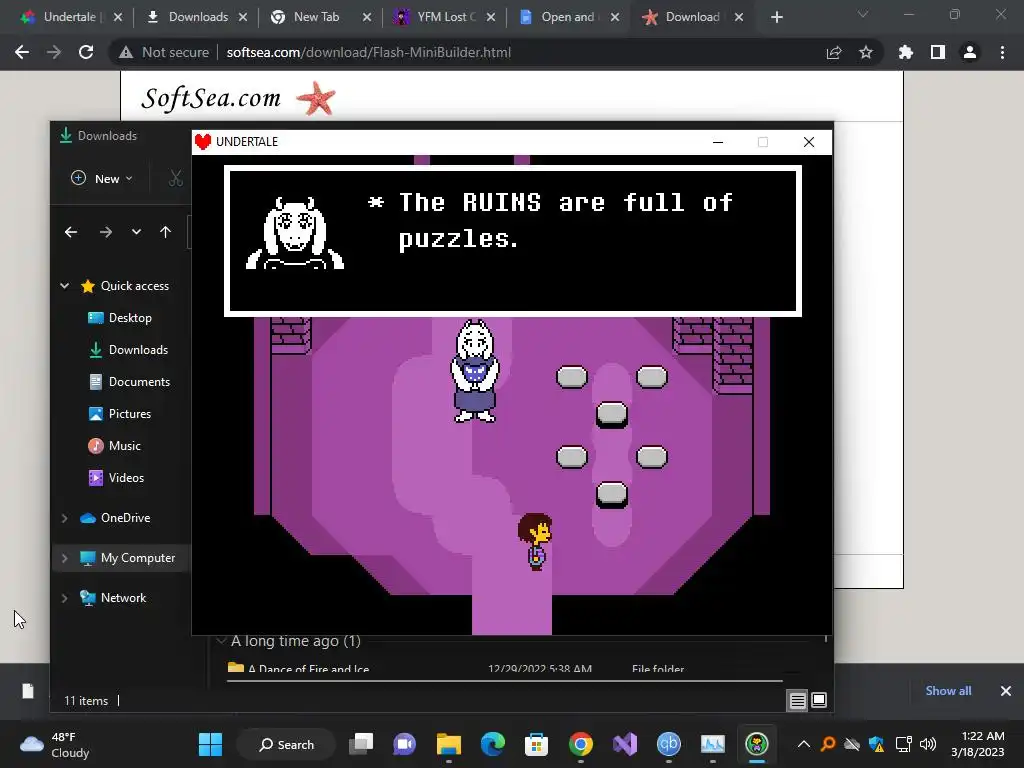Open the Chrome profile avatar
The image size is (1024, 768).
click(x=970, y=52)
